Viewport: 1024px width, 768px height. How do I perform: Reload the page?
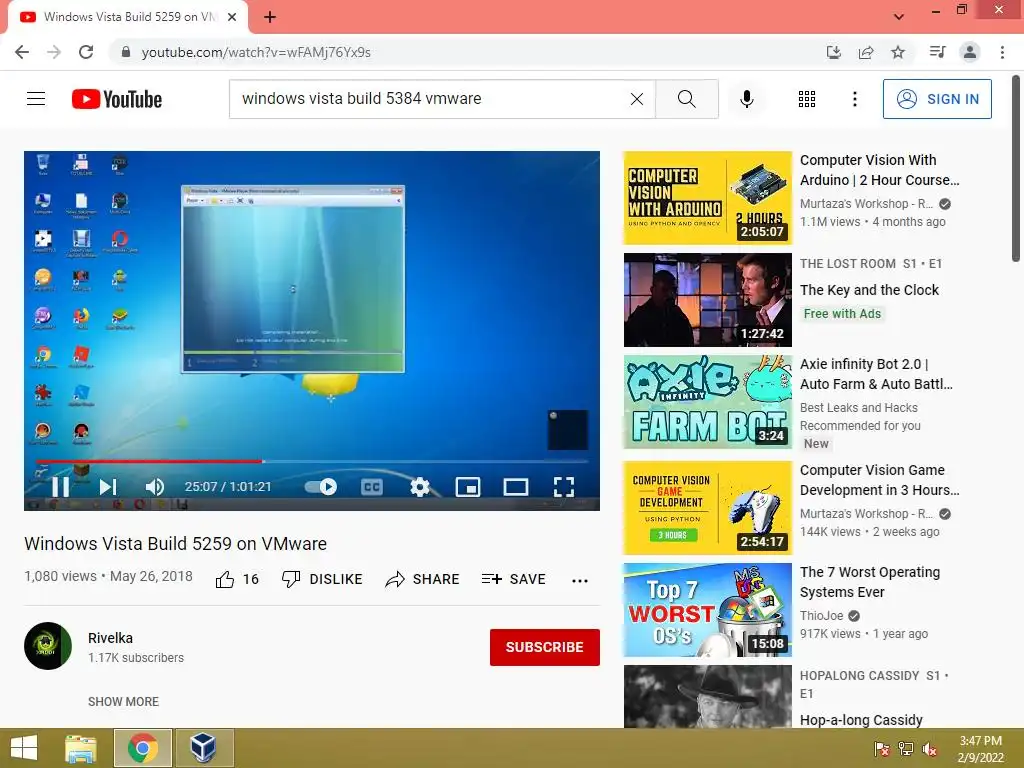(86, 52)
